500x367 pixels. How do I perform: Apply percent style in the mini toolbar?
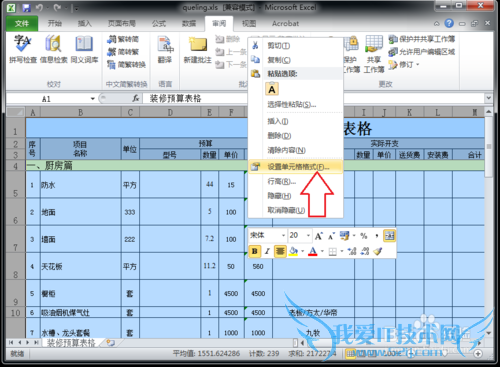click(x=364, y=236)
